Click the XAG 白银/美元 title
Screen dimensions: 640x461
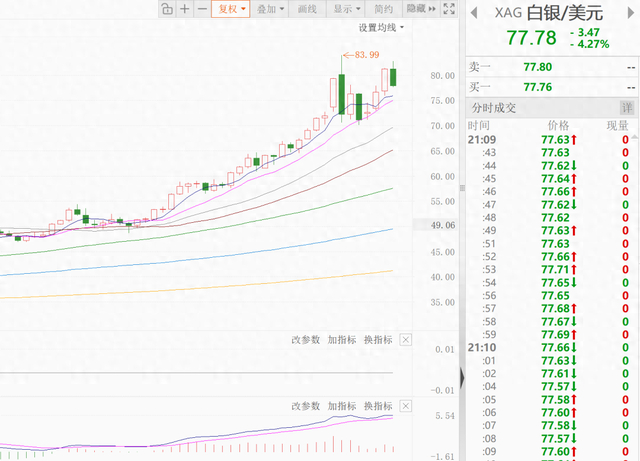(549, 13)
